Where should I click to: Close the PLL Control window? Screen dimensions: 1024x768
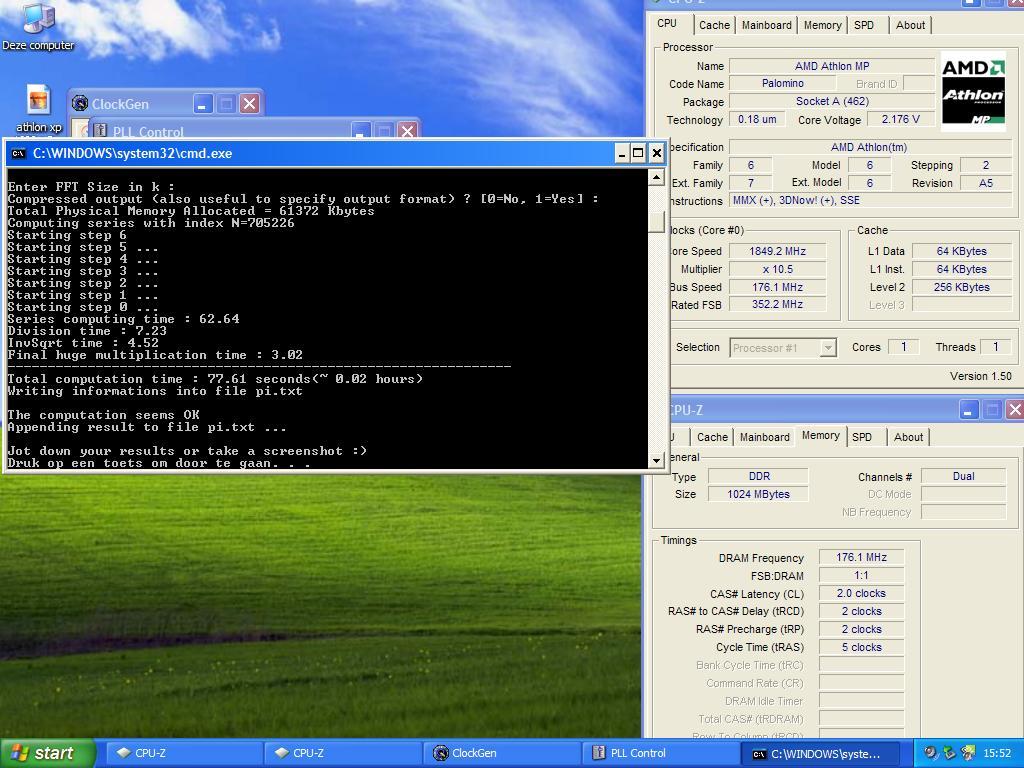click(x=408, y=130)
